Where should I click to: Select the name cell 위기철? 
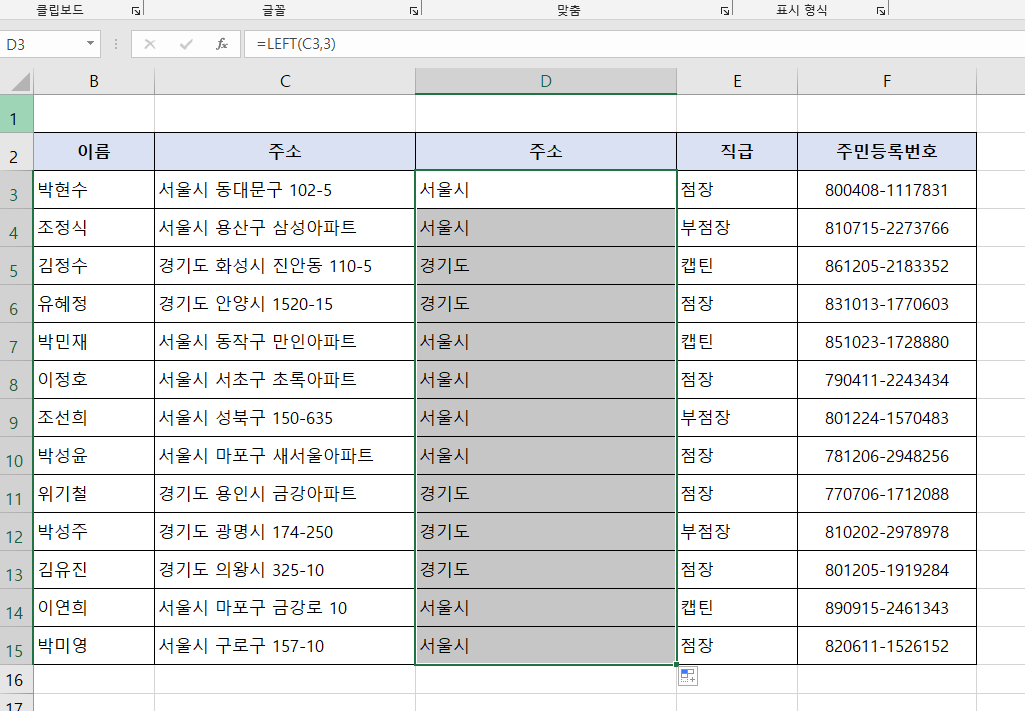[x=94, y=494]
